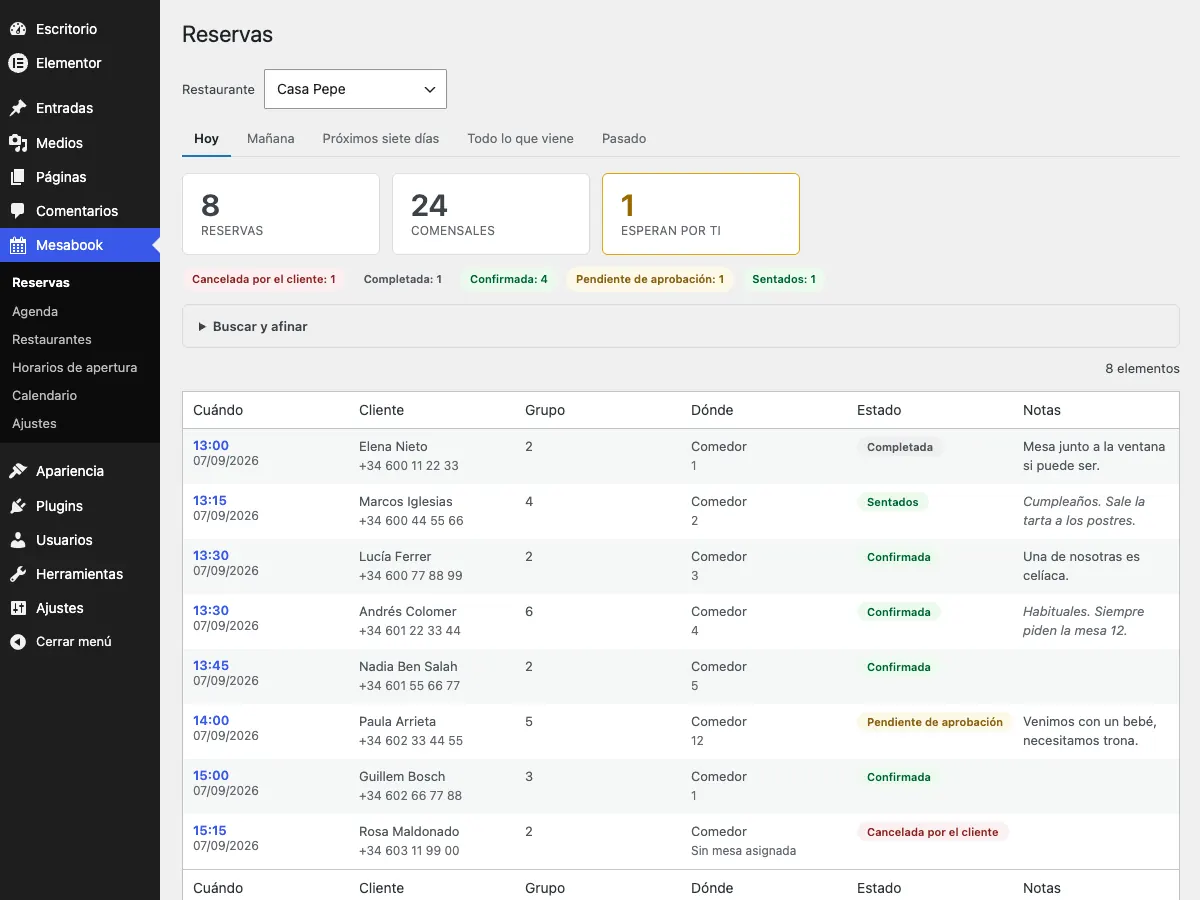Open the 13:00 reservation of Elena Nieto

[x=211, y=446]
